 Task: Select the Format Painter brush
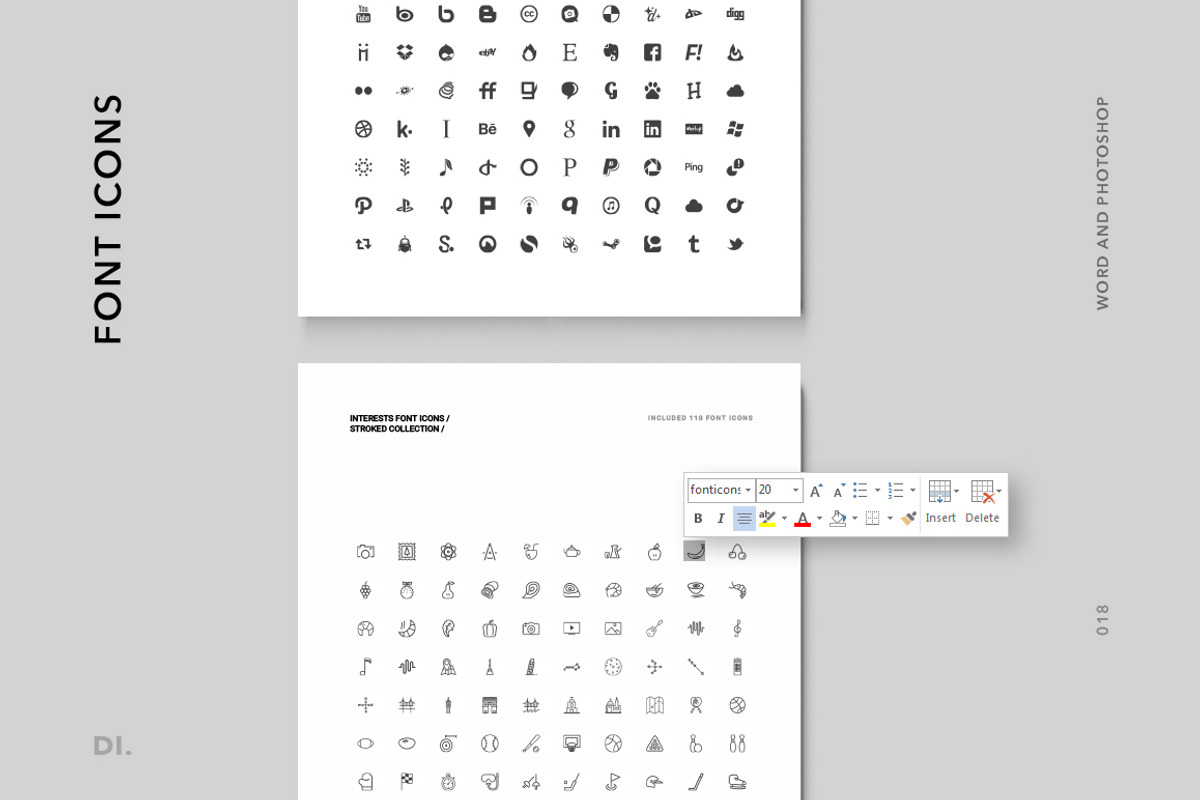point(908,518)
